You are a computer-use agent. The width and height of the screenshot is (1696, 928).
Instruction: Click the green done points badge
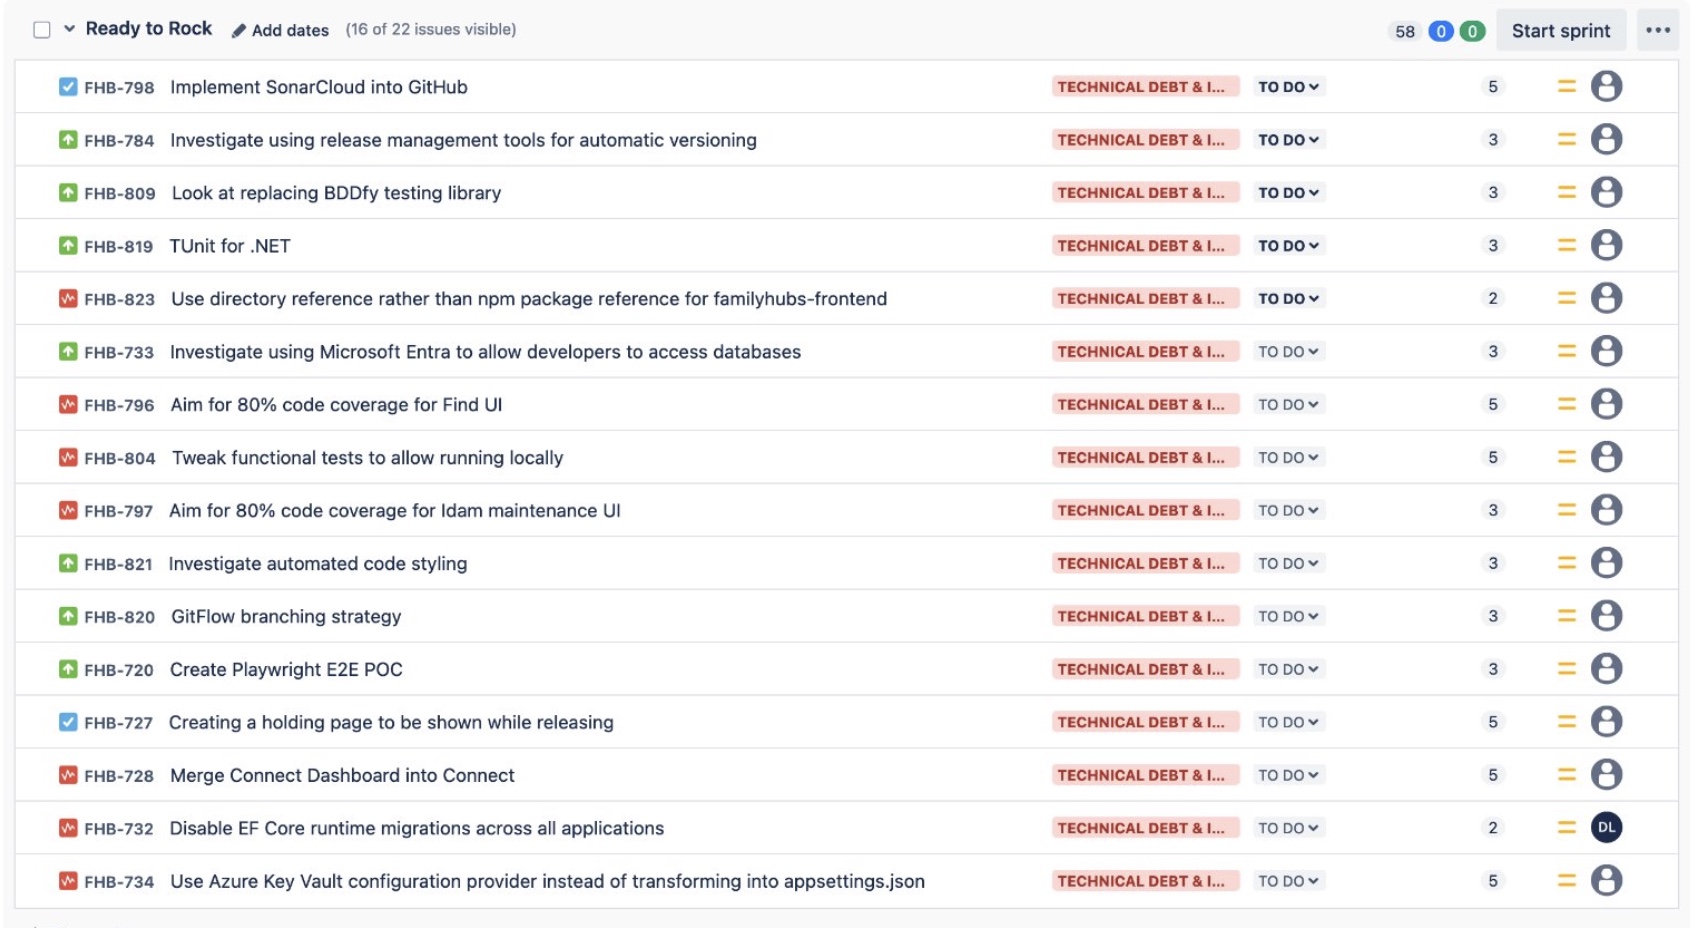(1472, 31)
